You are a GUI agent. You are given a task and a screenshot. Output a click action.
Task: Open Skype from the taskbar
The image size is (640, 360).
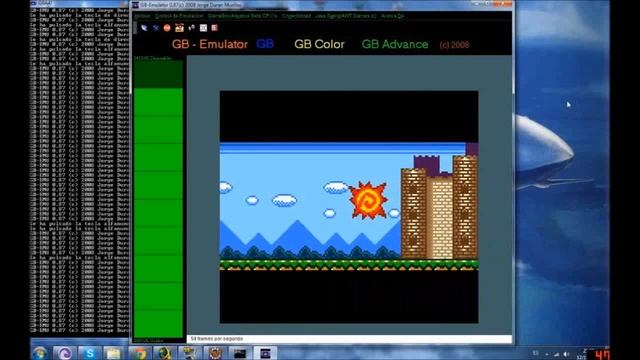coord(89,353)
